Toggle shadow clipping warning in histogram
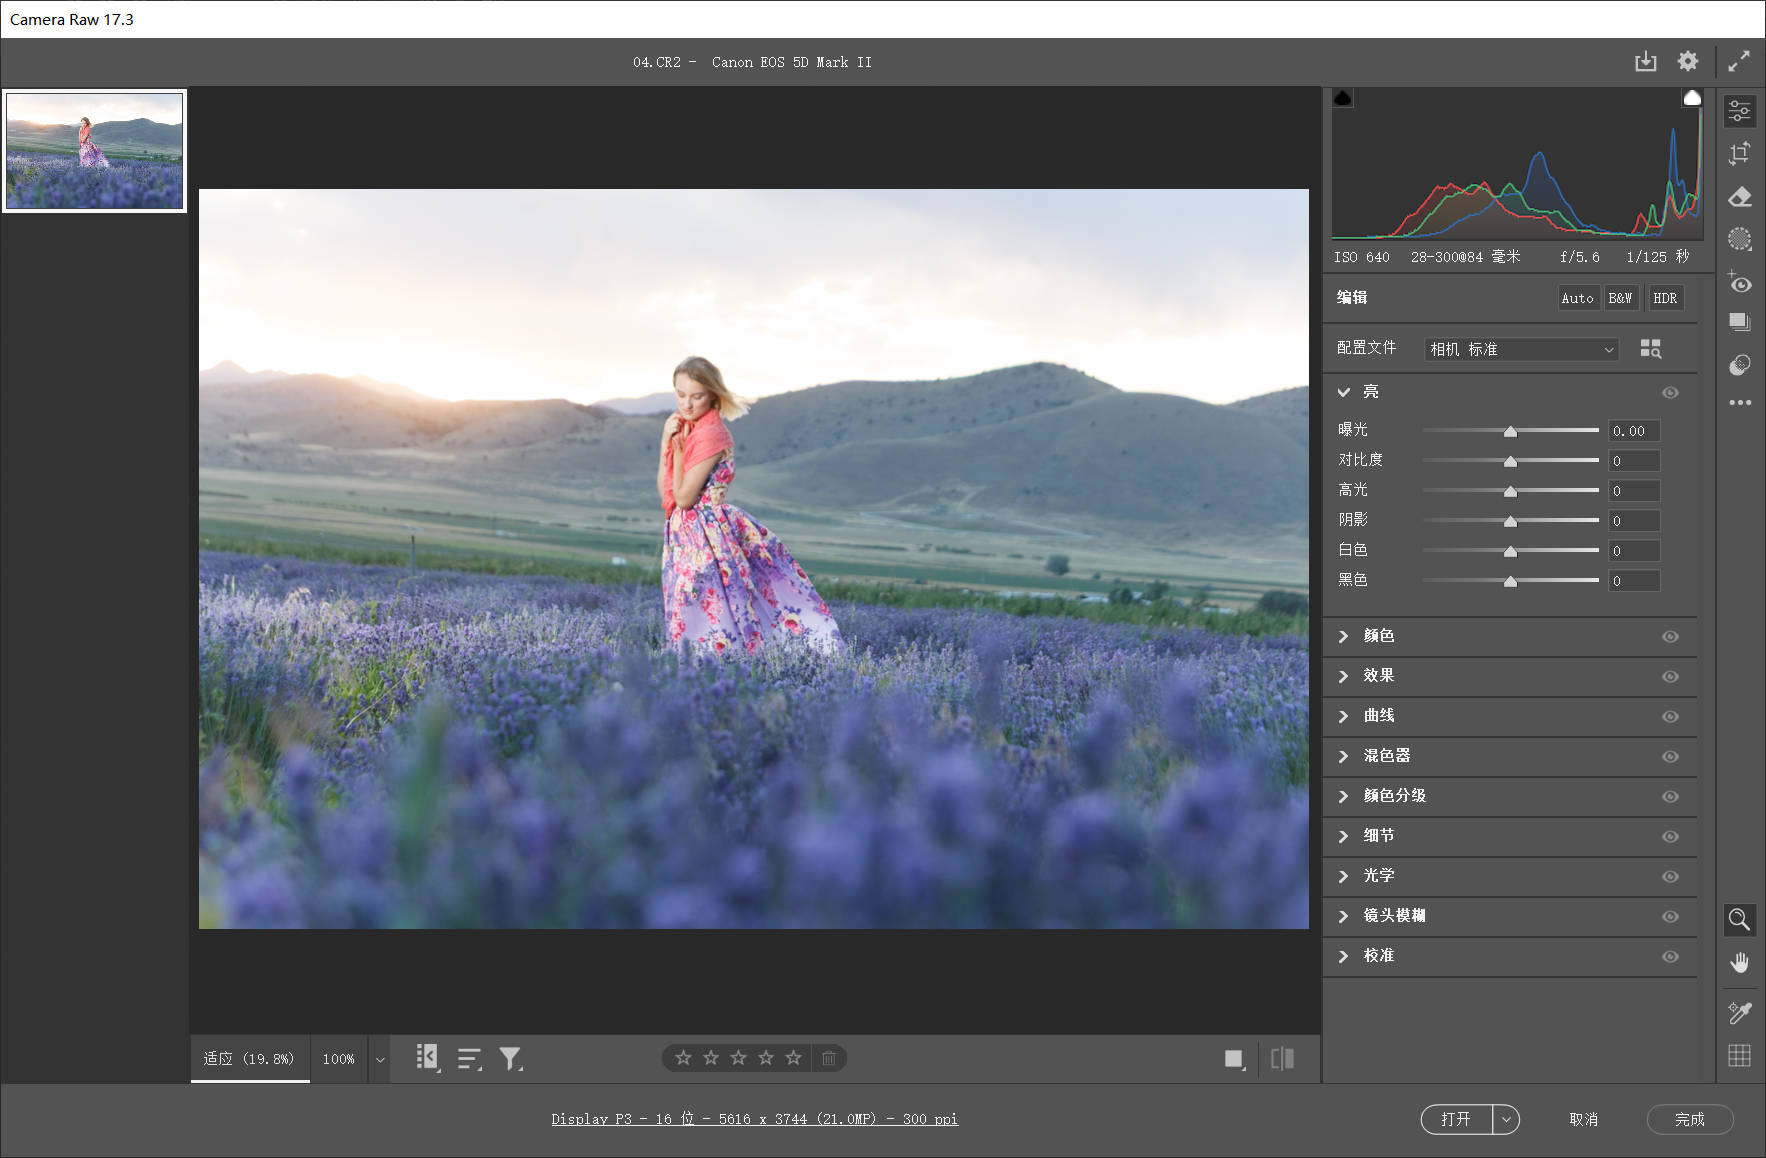Image resolution: width=1766 pixels, height=1158 pixels. [x=1343, y=98]
